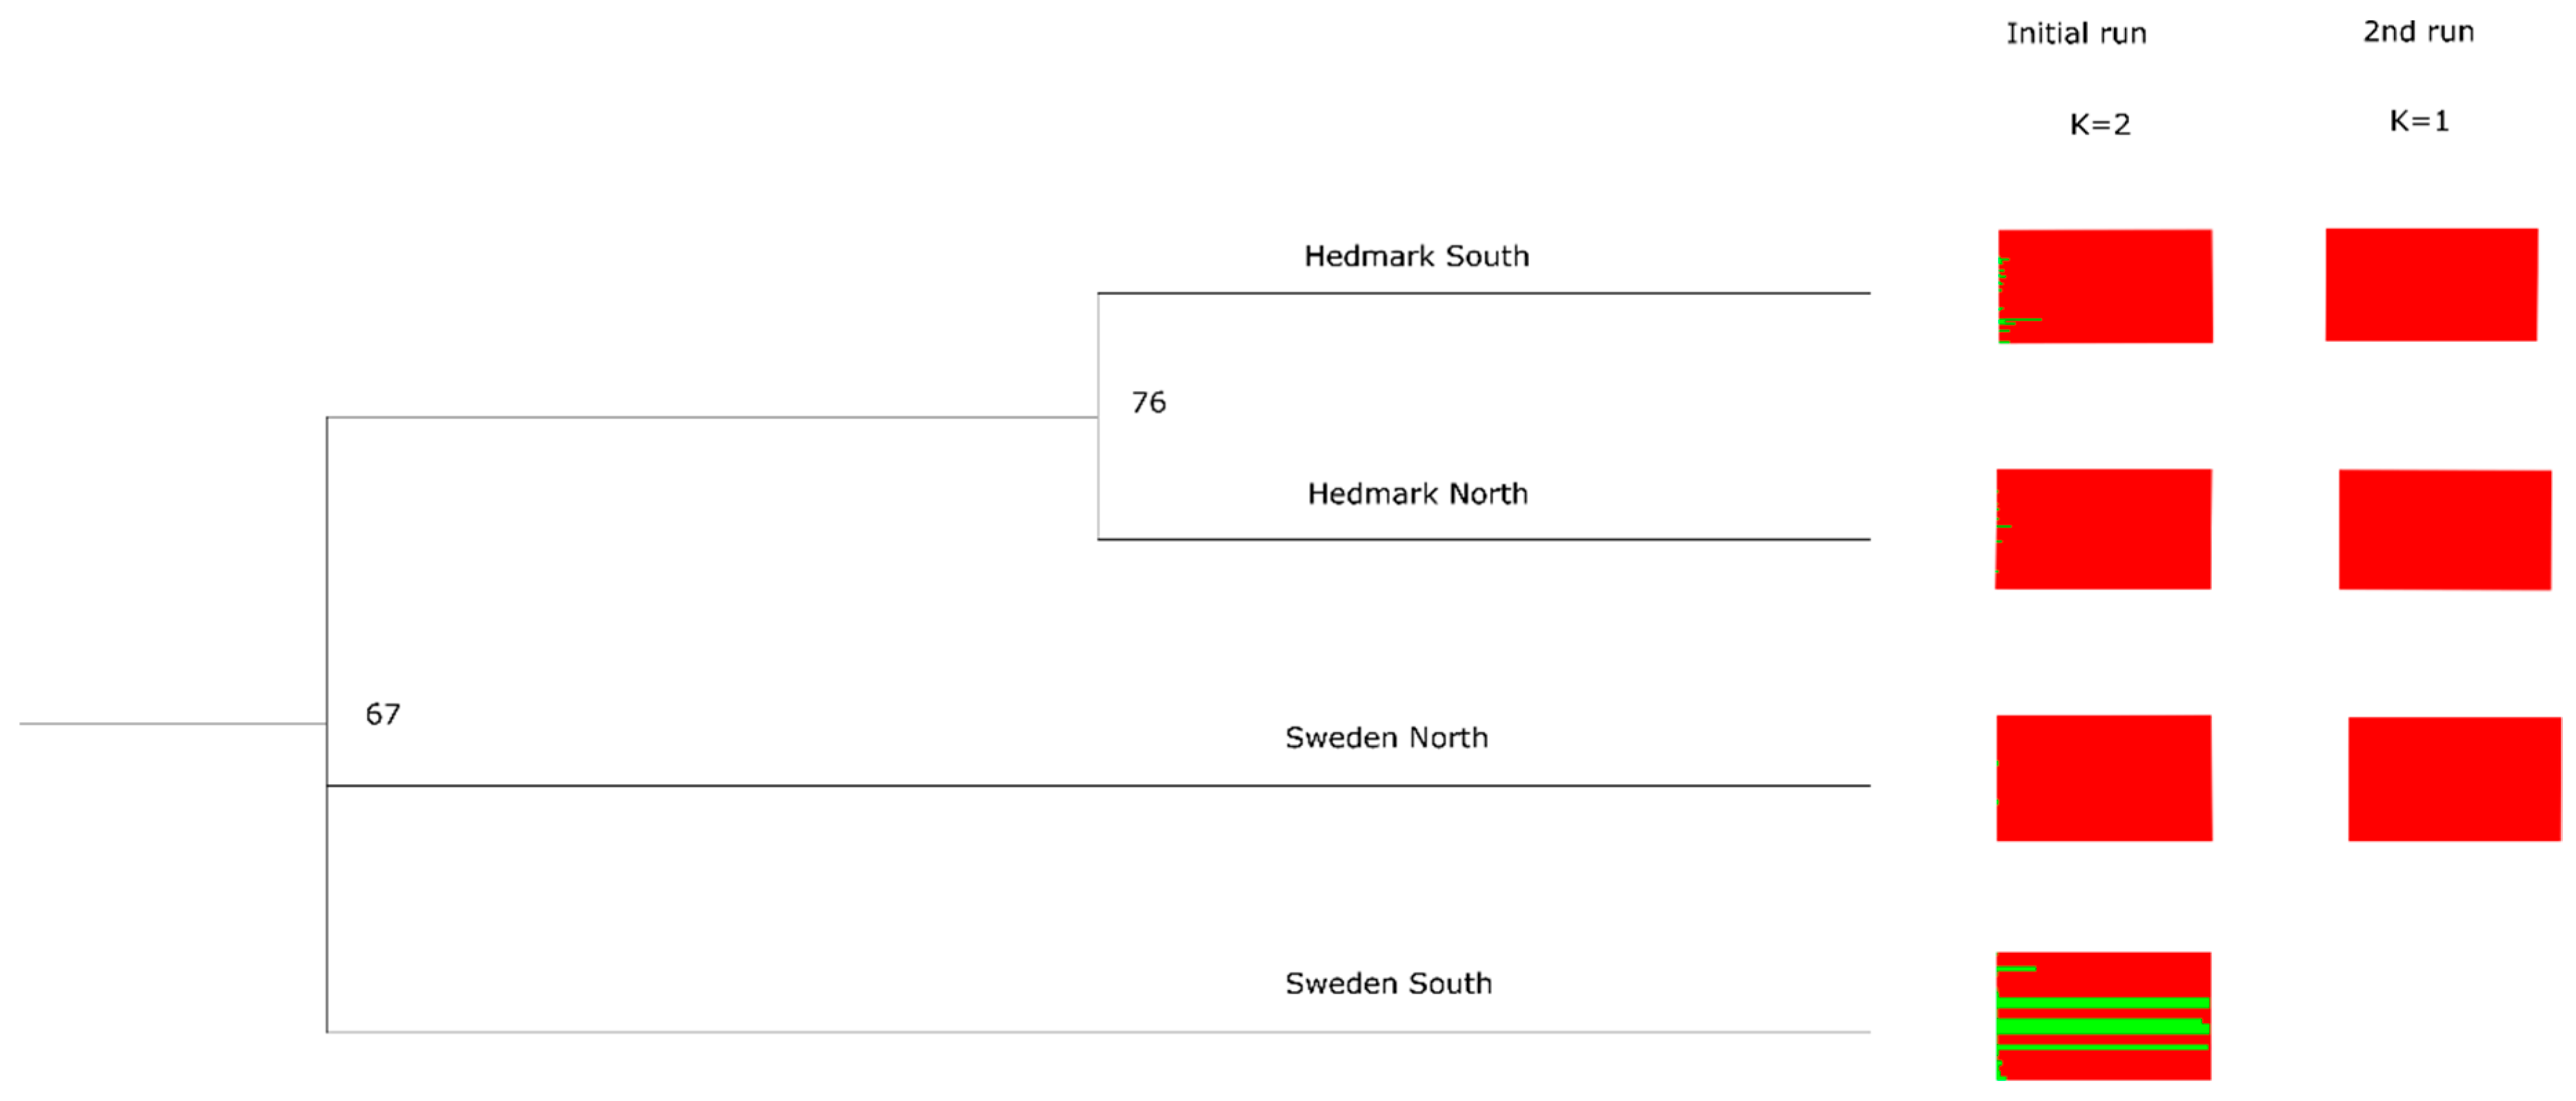This screenshot has width=2576, height=1101.
Task: Click Sweden South plot with green bands
Action: click(x=2103, y=1016)
